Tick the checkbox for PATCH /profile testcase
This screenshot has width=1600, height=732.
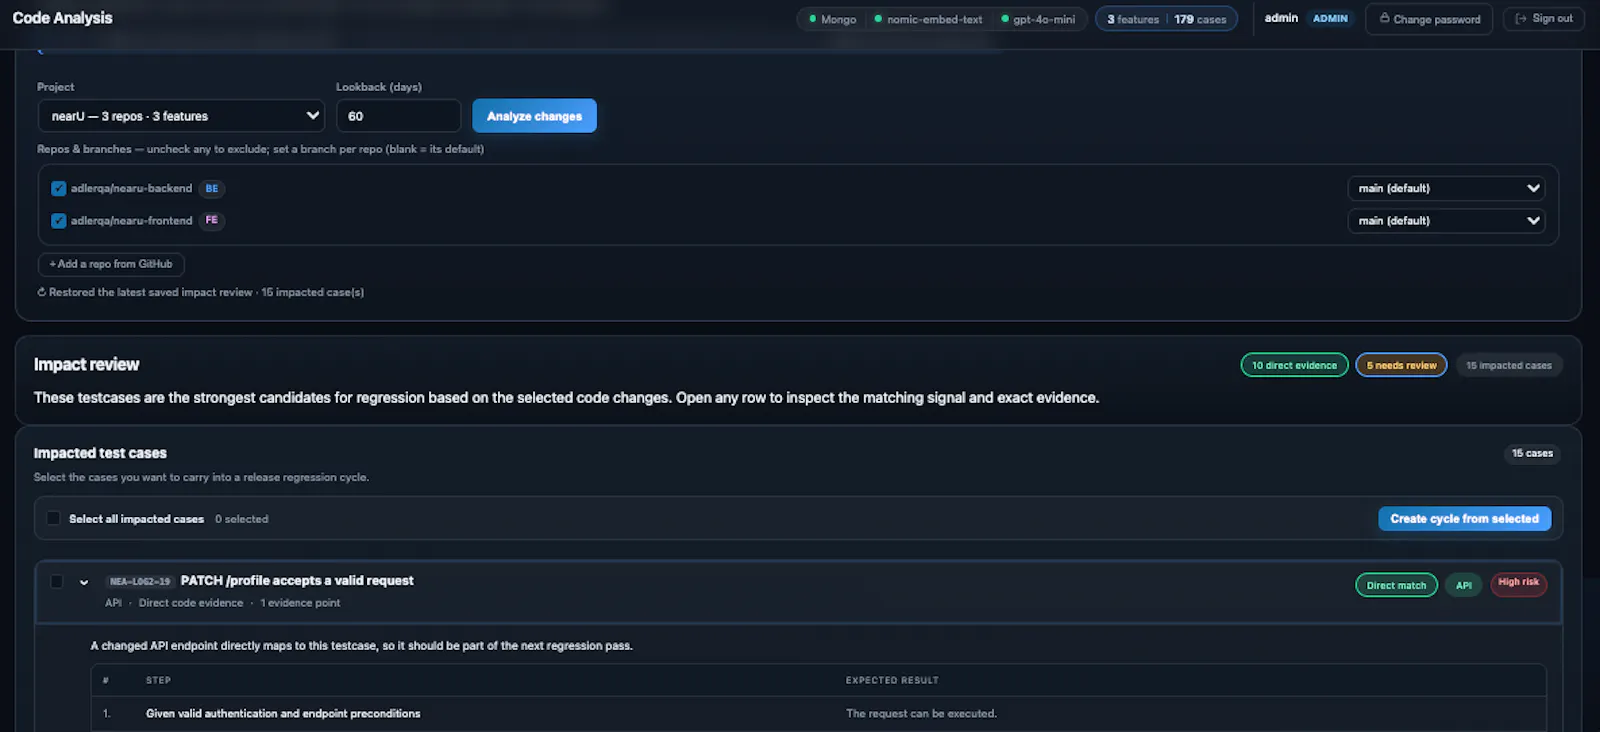tap(57, 581)
